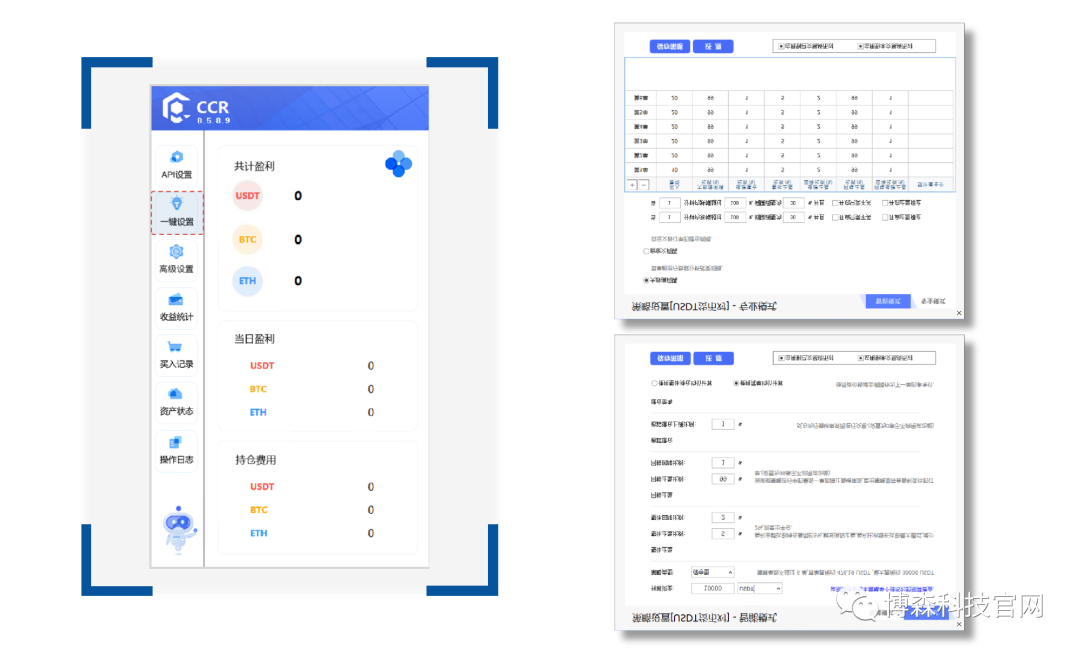Click the highlighted blue tab in upper dialog footer
The image size is (1080, 653).
click(x=888, y=300)
